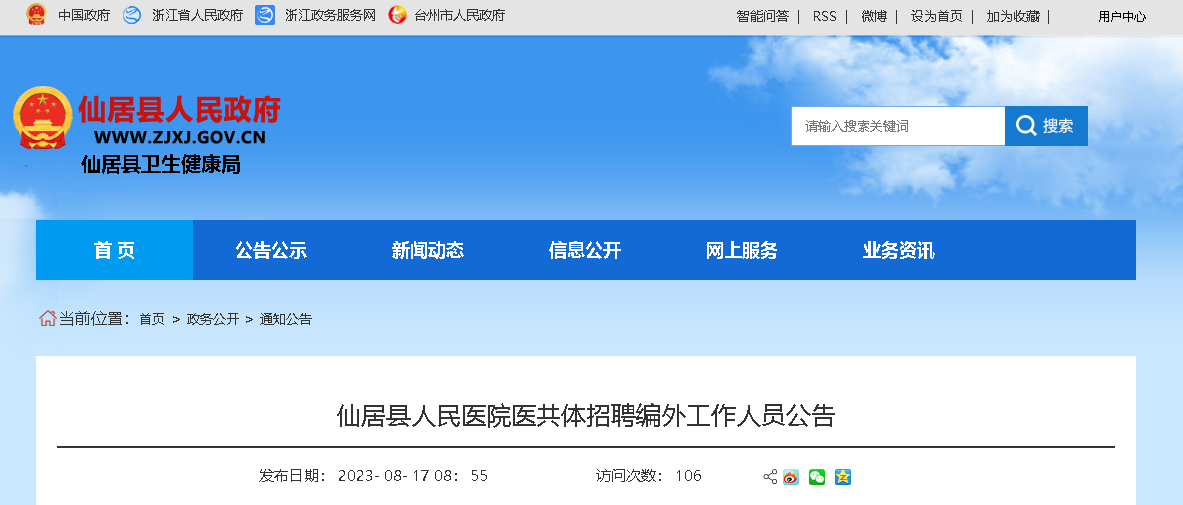
Task: Click the magnifier icon in search button
Action: 1026,126
